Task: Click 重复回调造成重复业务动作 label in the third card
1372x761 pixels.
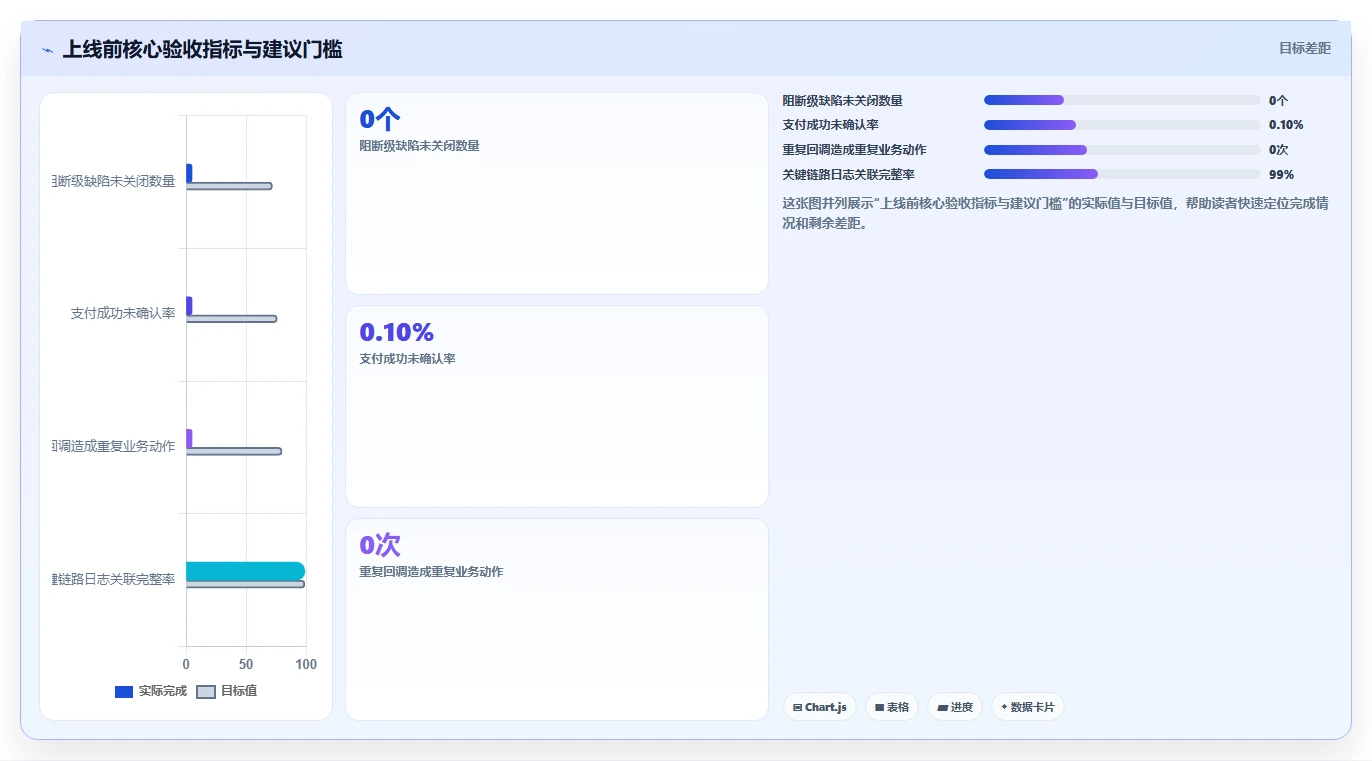Action: point(431,572)
